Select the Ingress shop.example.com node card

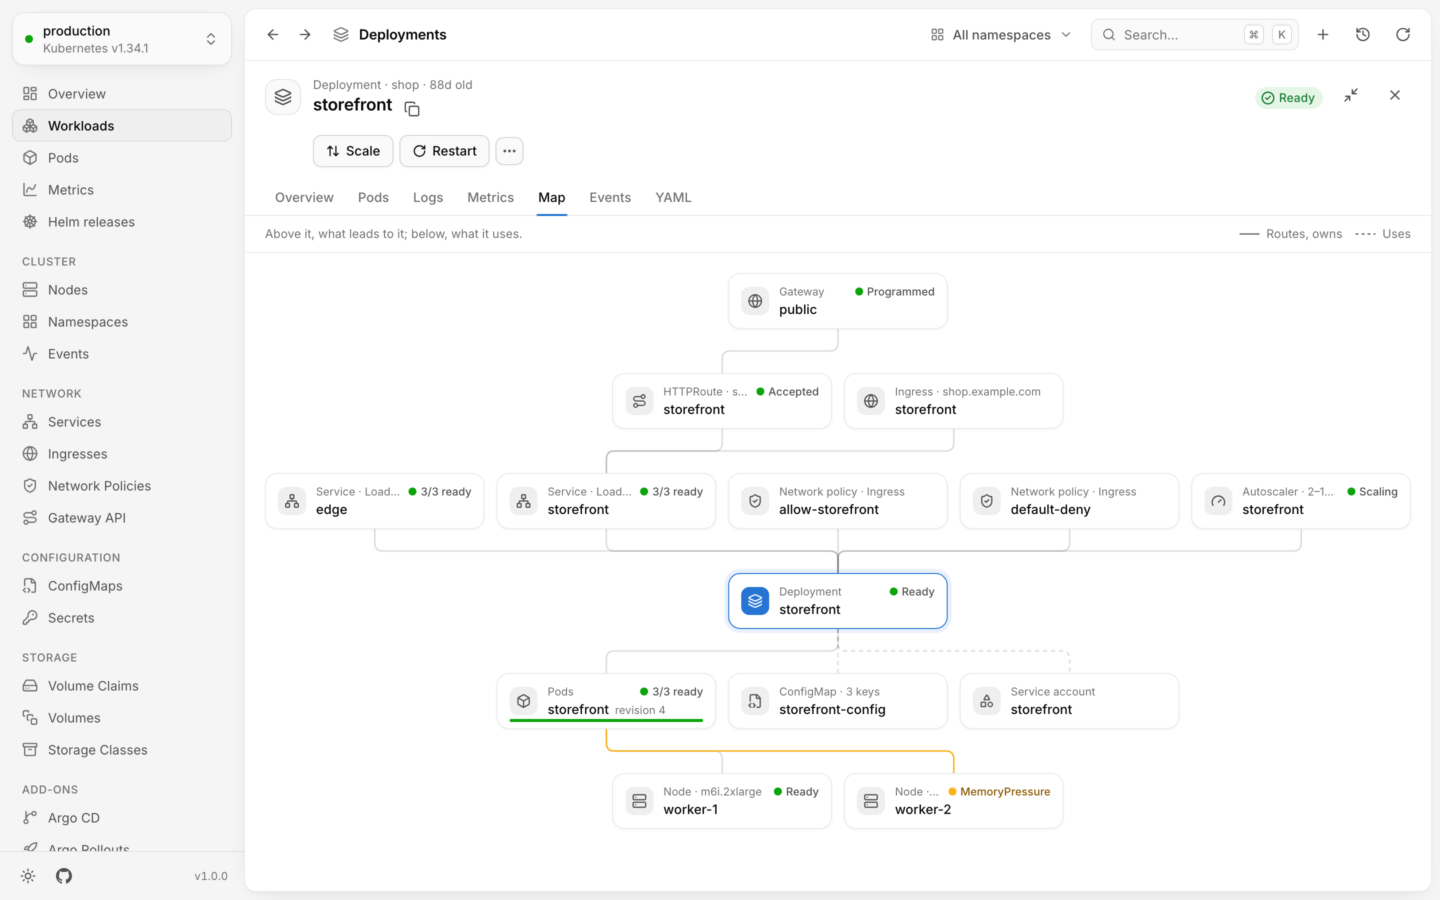(954, 401)
